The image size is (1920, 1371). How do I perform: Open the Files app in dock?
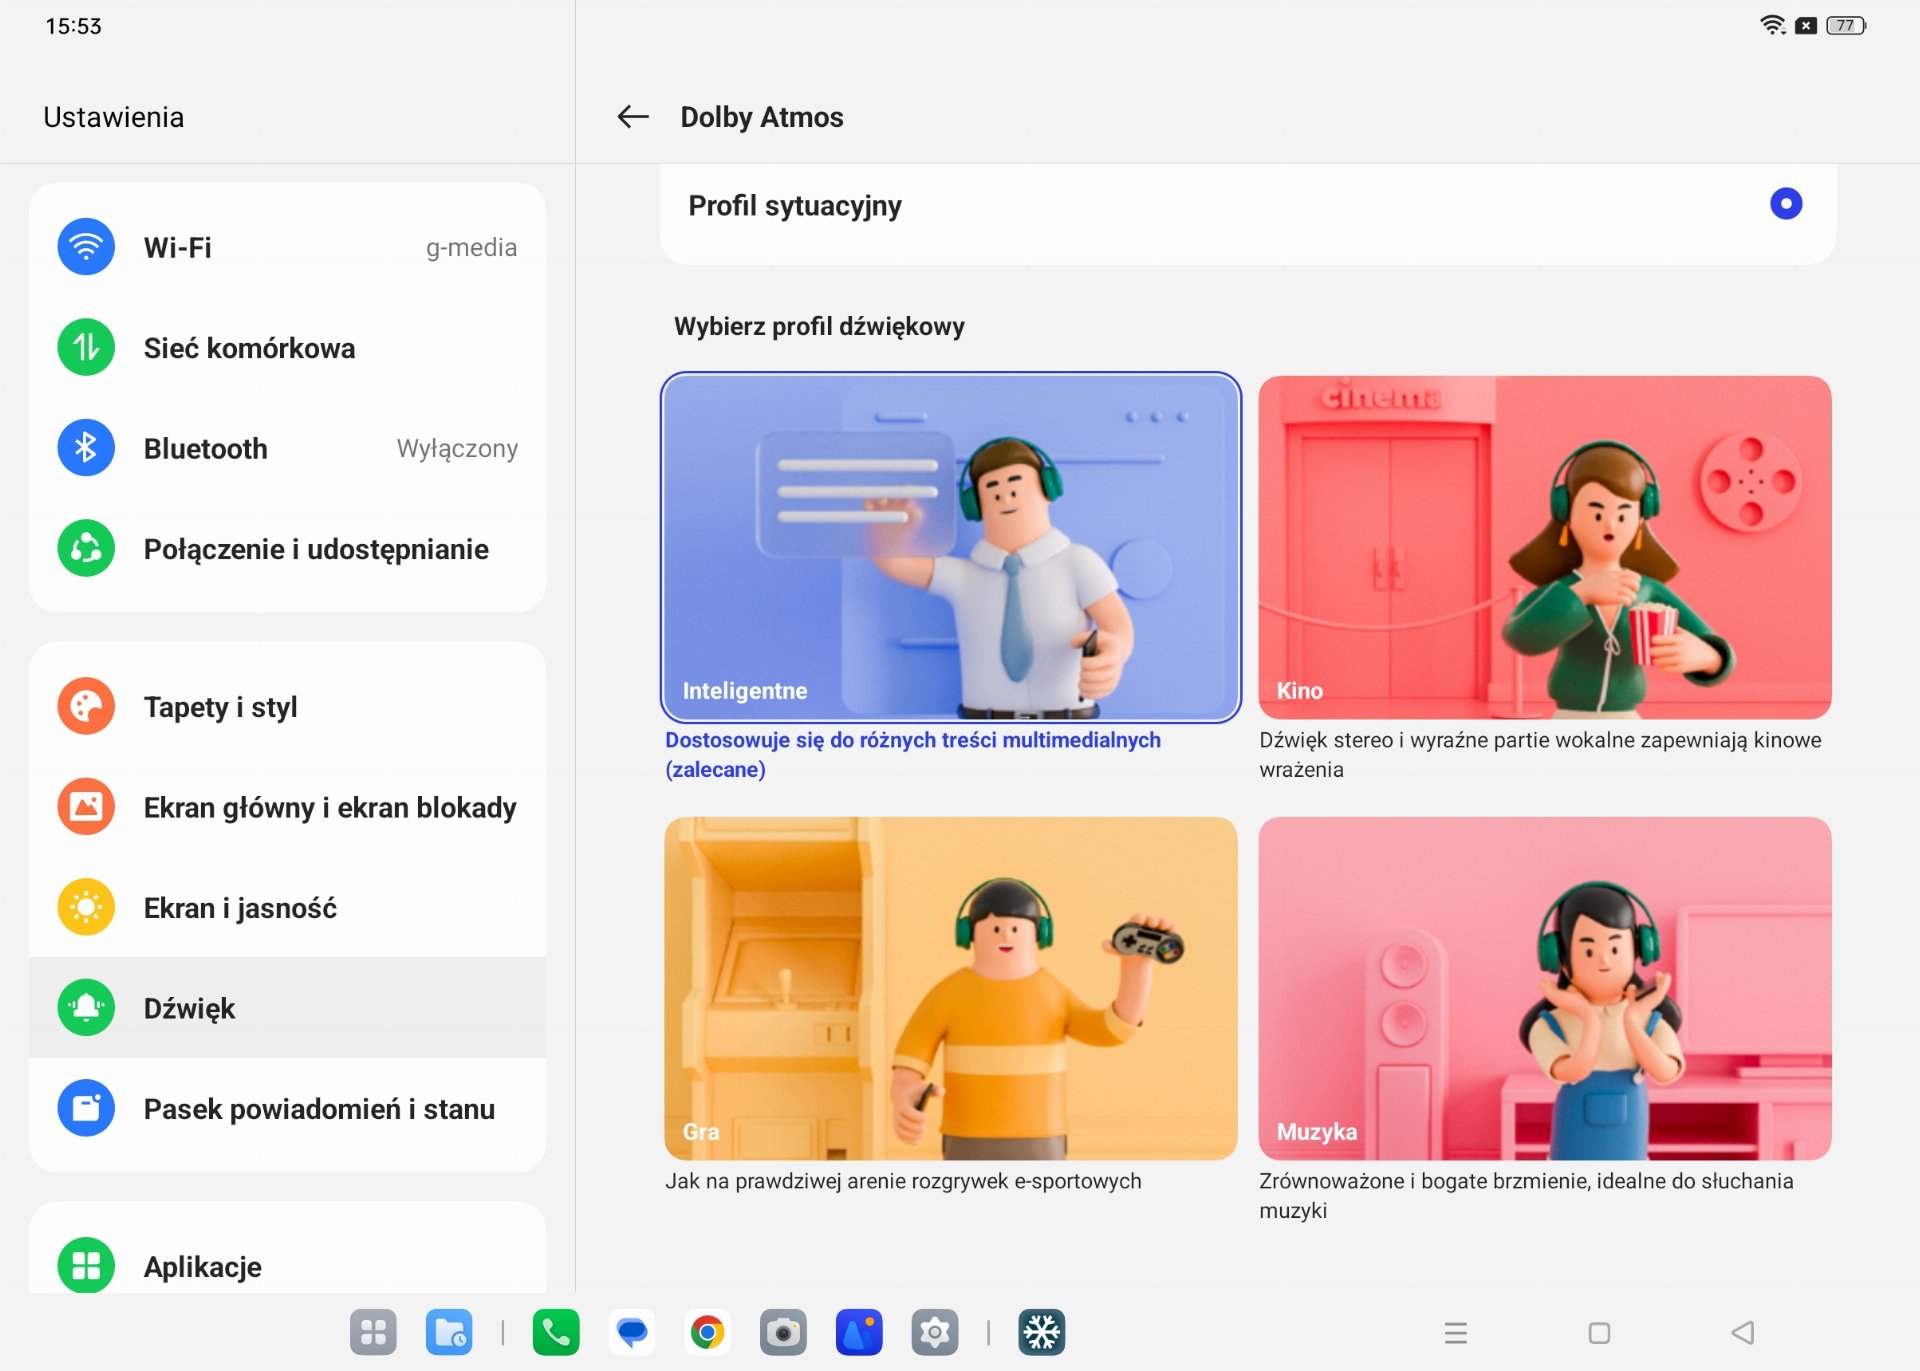pos(449,1332)
